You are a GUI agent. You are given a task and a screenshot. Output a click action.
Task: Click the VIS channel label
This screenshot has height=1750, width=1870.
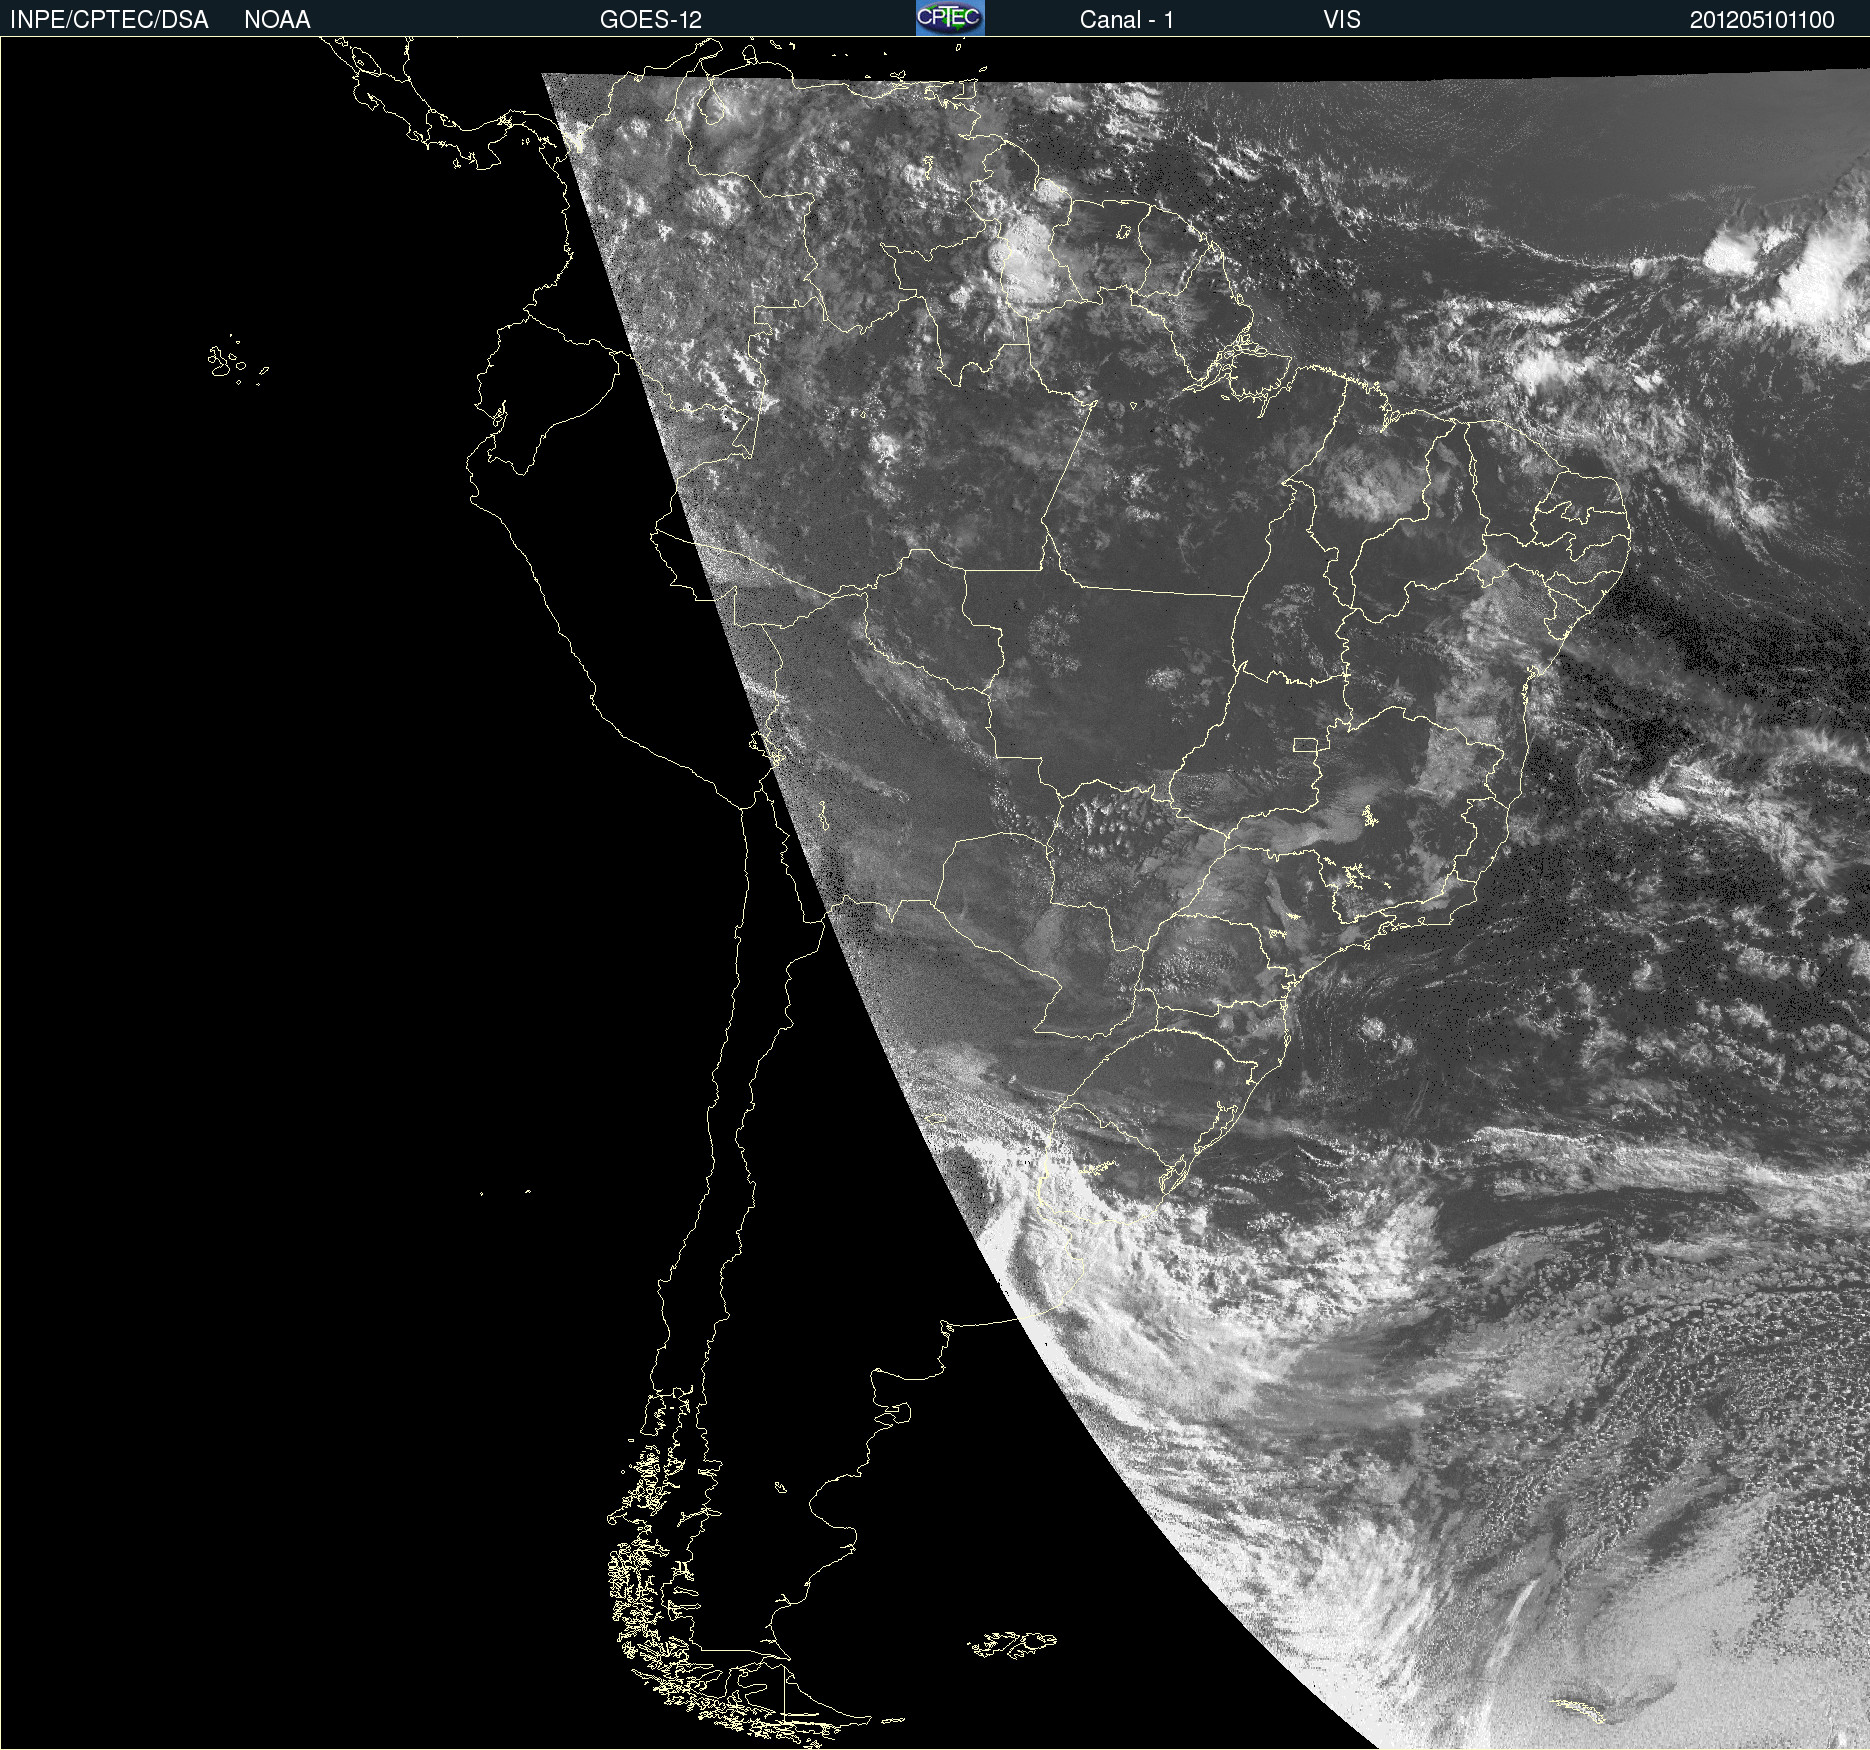click(1342, 20)
